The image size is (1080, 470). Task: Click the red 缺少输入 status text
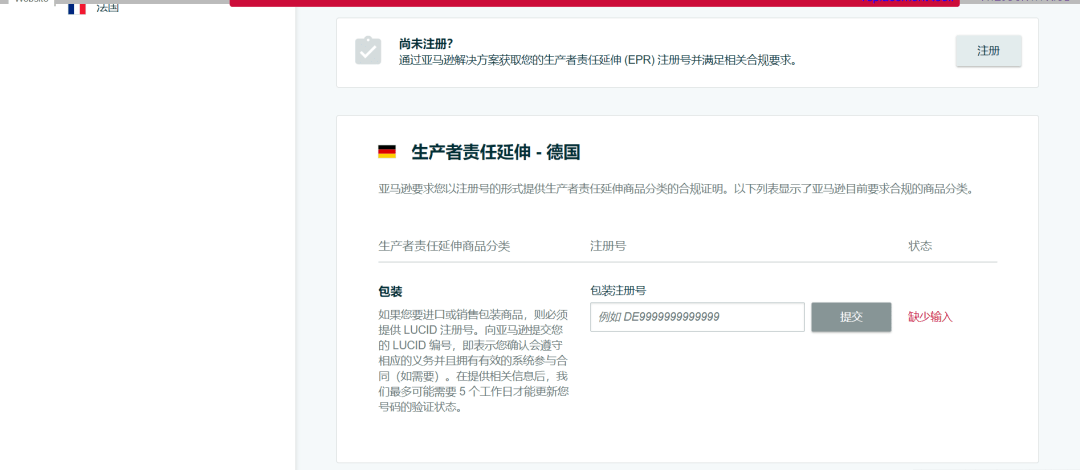(930, 317)
